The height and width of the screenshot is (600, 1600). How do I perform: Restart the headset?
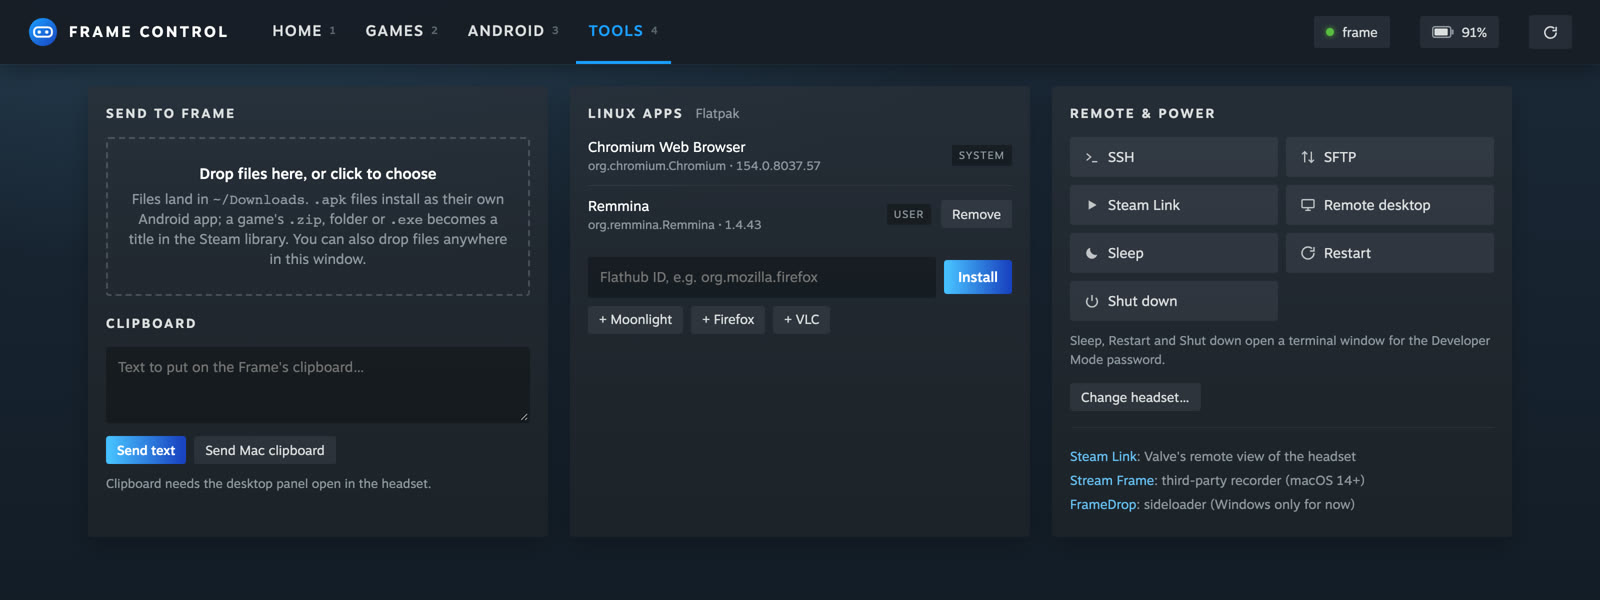1390,253
